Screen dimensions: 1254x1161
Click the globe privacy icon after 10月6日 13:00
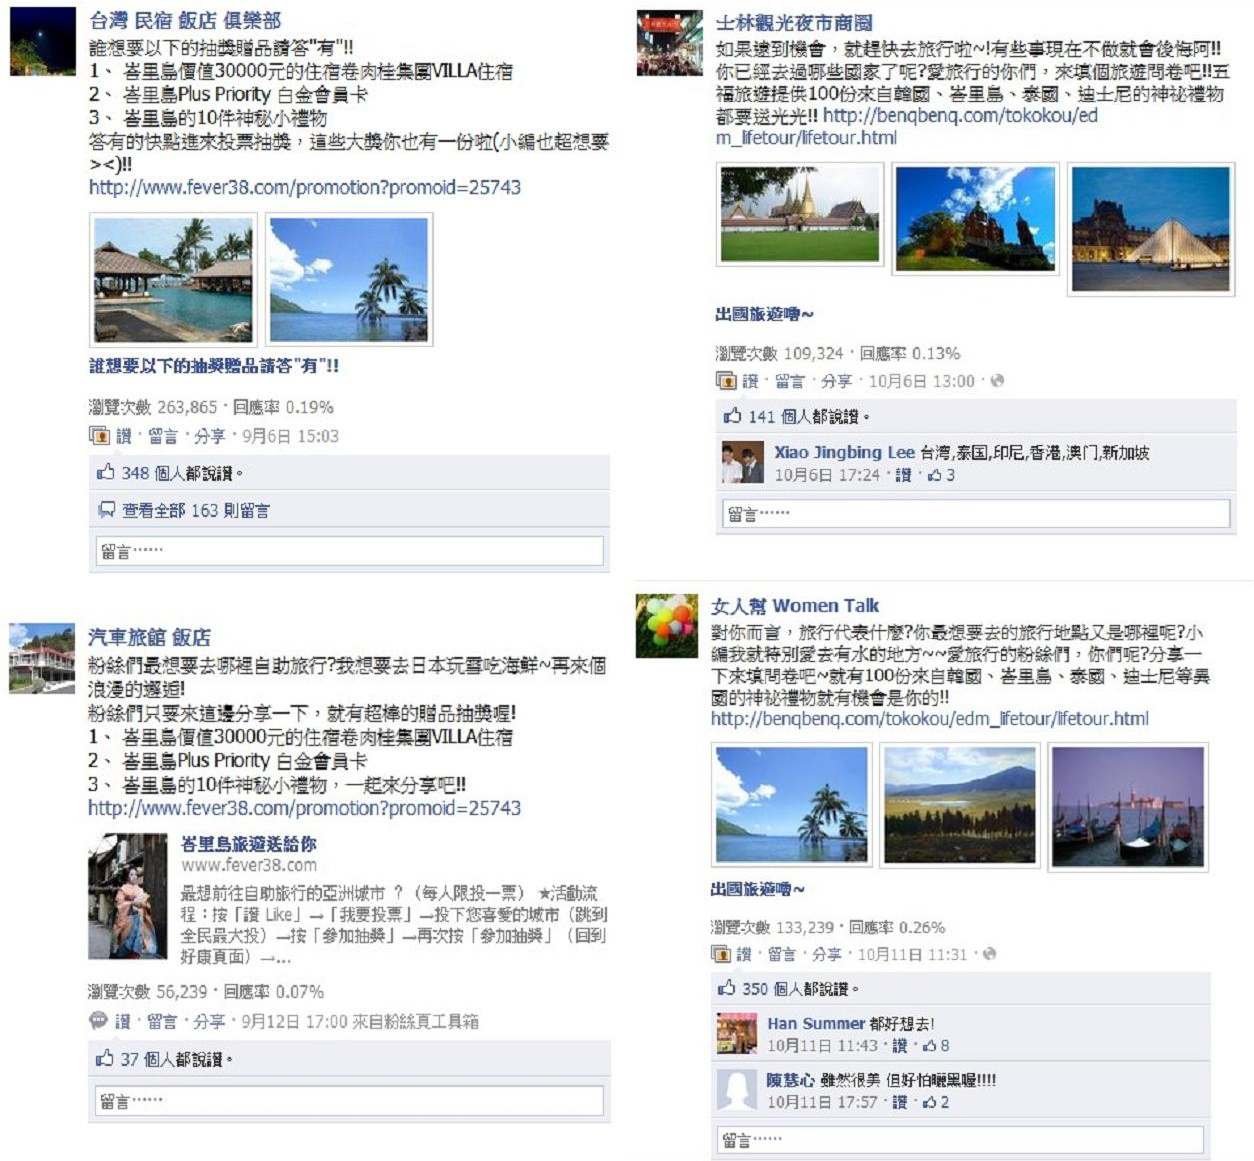[996, 381]
